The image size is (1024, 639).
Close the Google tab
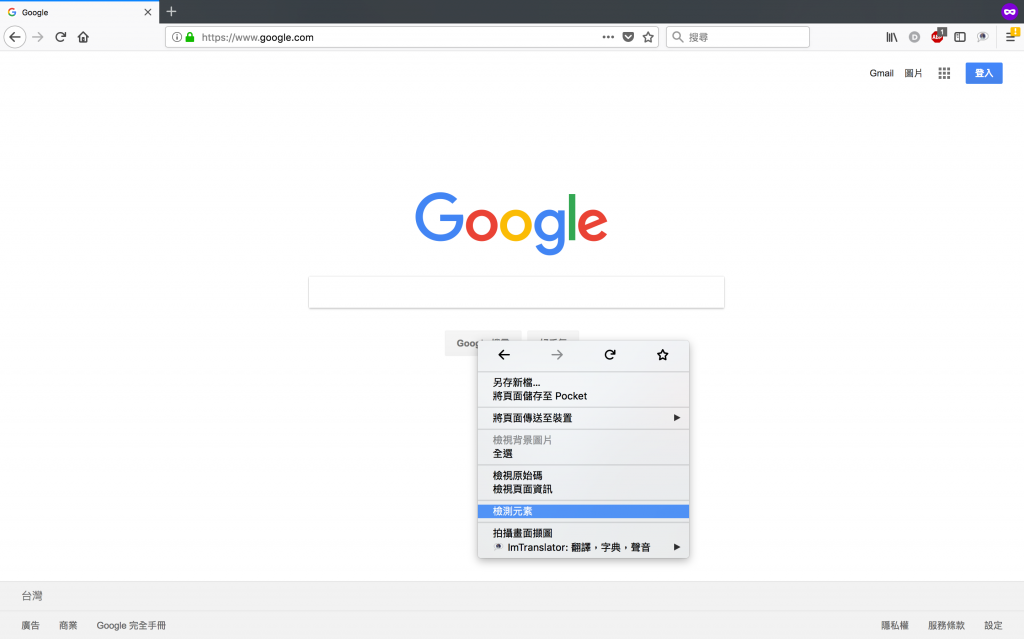coord(148,12)
